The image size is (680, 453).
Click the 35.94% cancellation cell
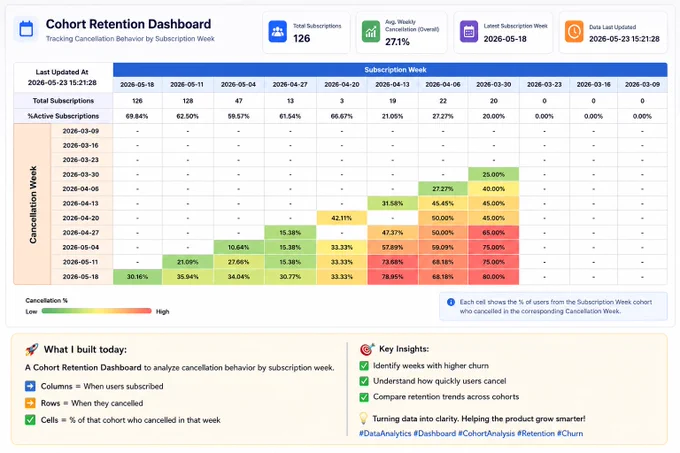[187, 277]
